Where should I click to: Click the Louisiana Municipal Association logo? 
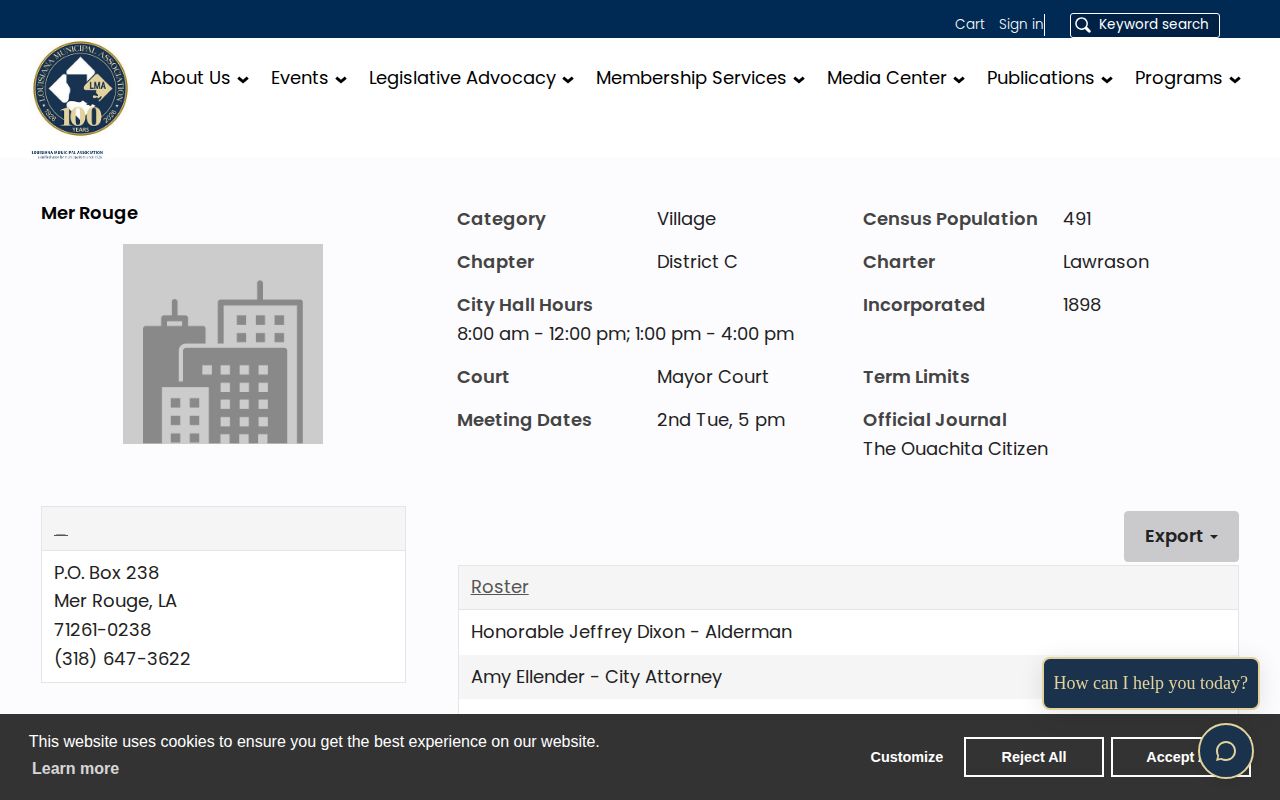pos(80,98)
